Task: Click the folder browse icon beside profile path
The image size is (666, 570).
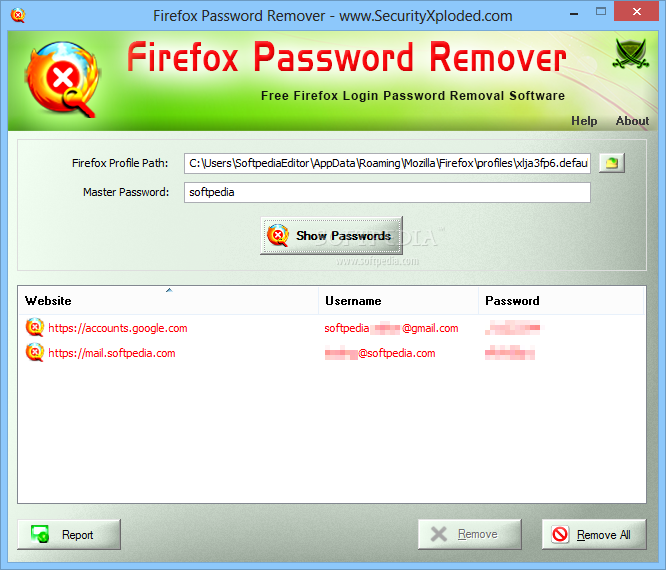Action: 612,163
